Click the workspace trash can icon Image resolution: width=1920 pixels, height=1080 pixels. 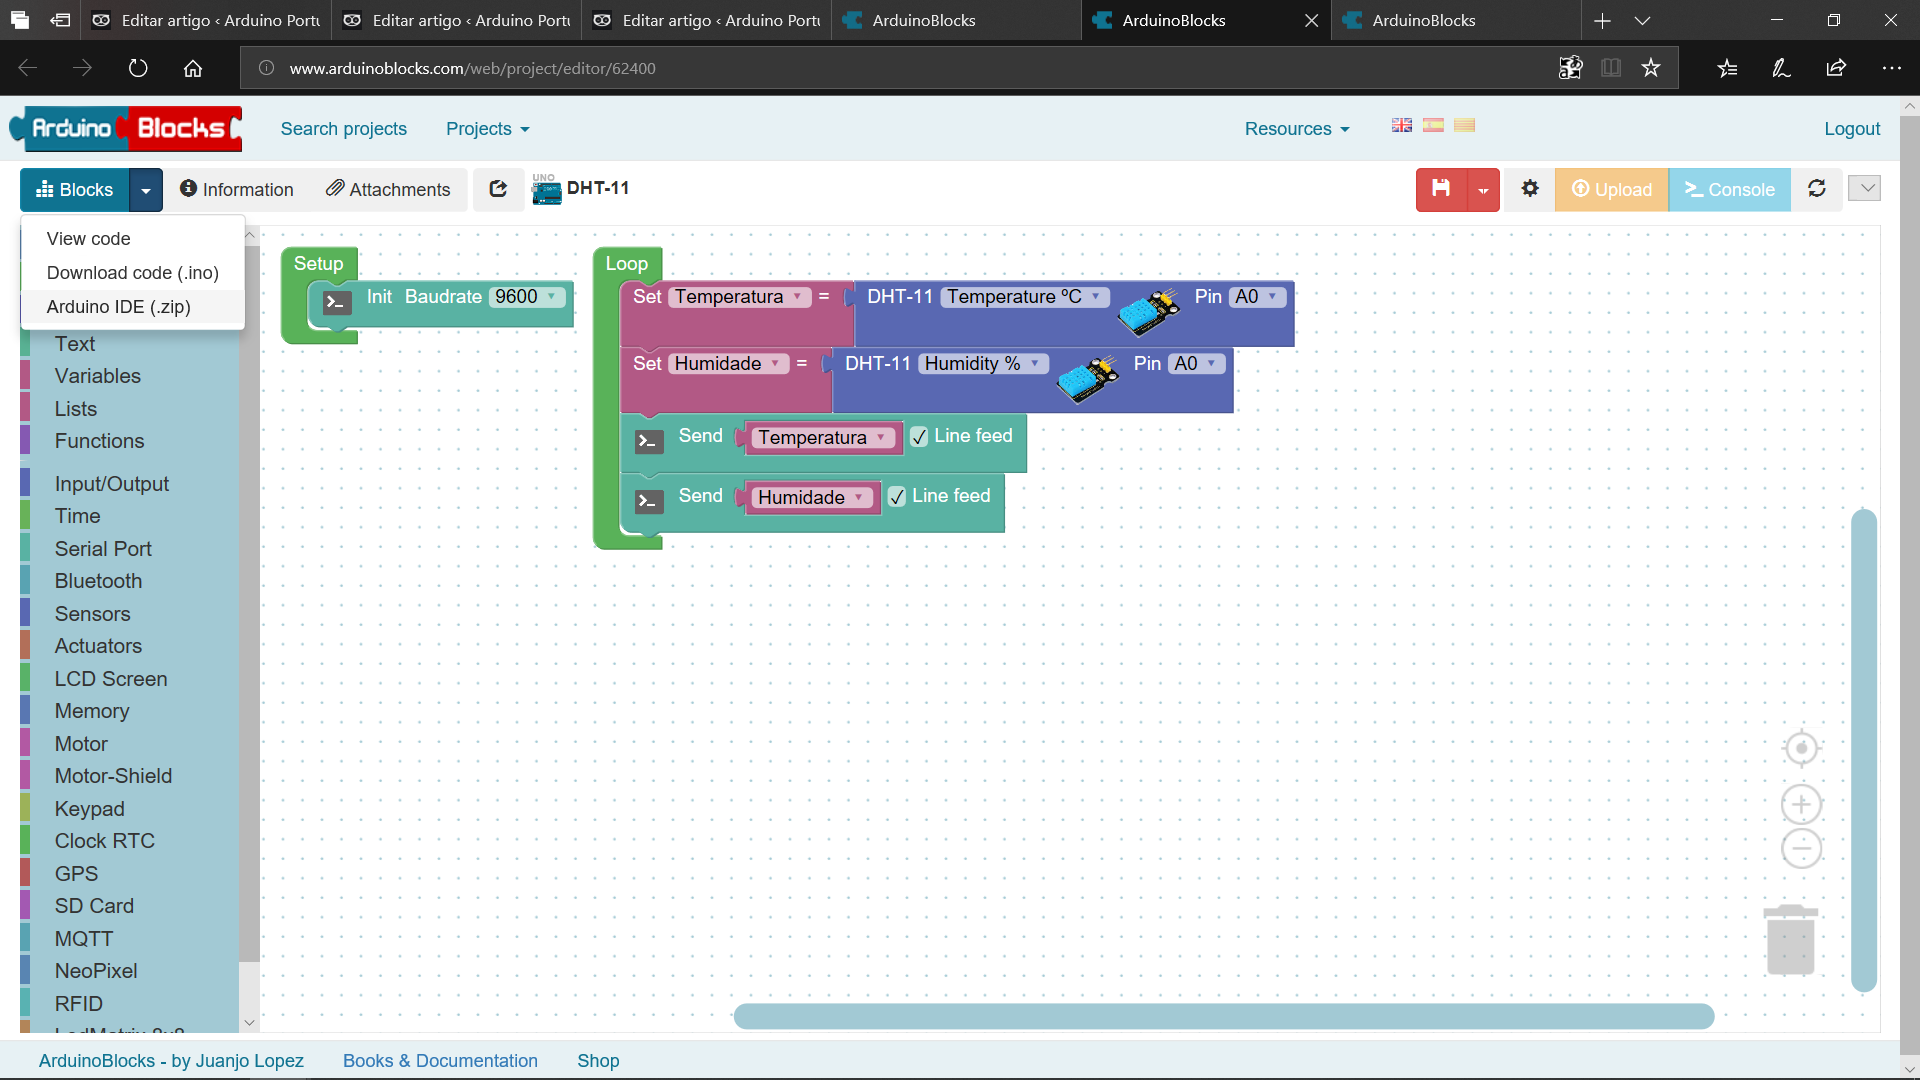click(1790, 940)
